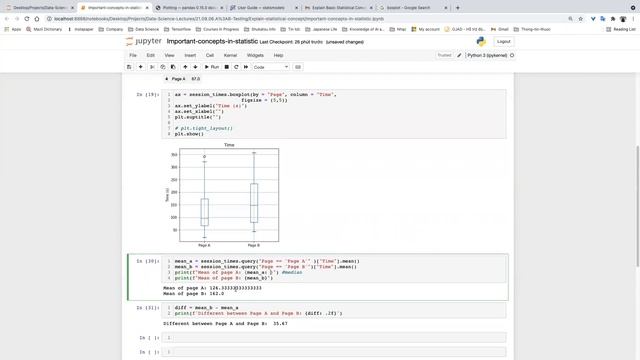The image size is (640, 360).
Task: Open the Reading List panel
Action: point(621,29)
